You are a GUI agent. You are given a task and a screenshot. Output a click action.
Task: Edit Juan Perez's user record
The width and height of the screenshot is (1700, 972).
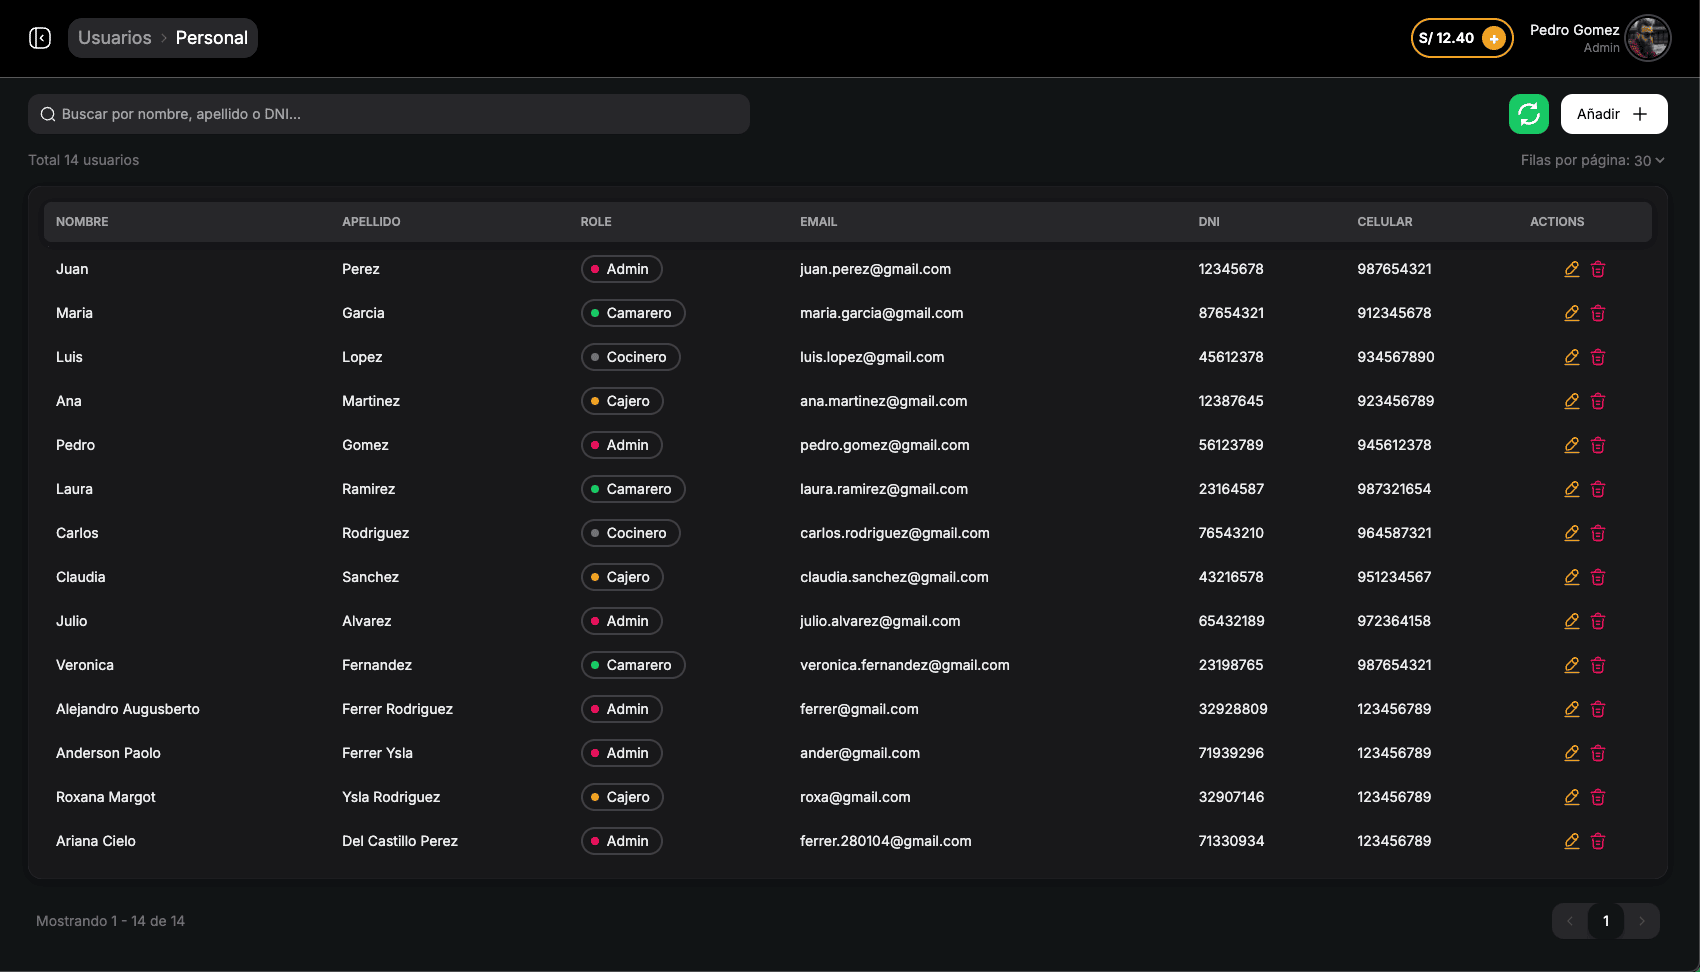pos(1571,269)
